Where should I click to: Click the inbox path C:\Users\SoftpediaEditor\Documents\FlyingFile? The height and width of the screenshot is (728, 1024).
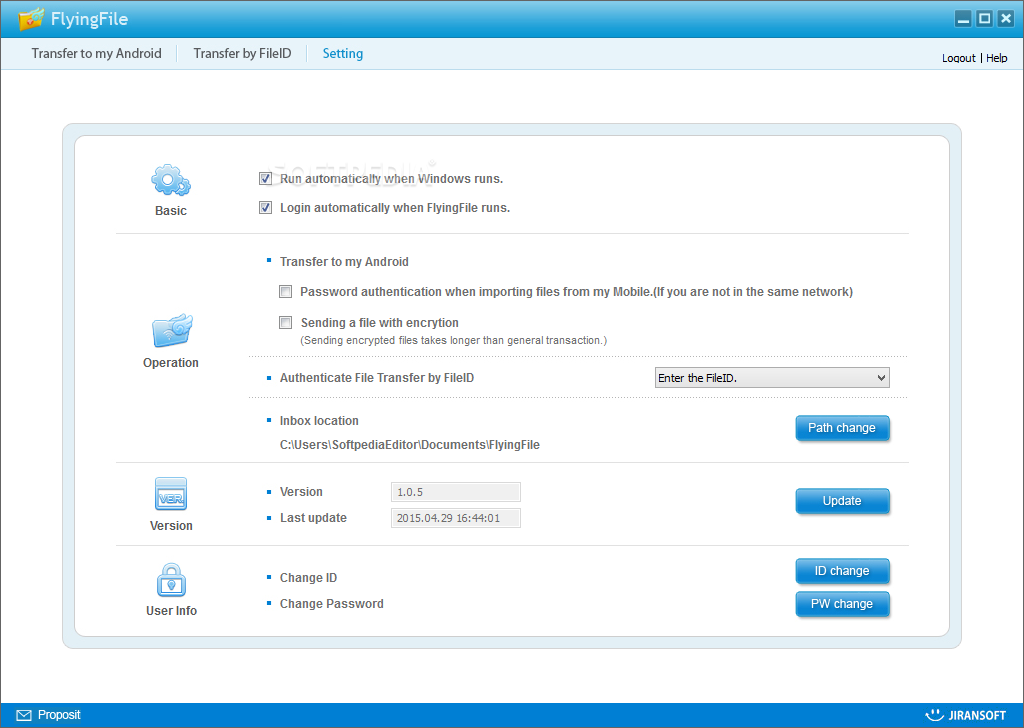point(409,445)
